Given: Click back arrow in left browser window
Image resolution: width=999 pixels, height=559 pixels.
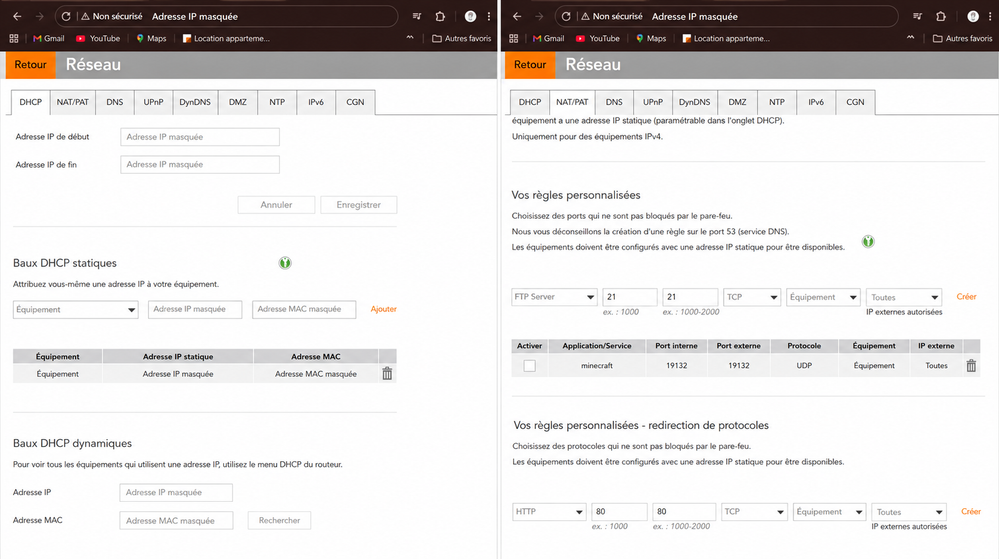Looking at the screenshot, I should click(x=17, y=17).
